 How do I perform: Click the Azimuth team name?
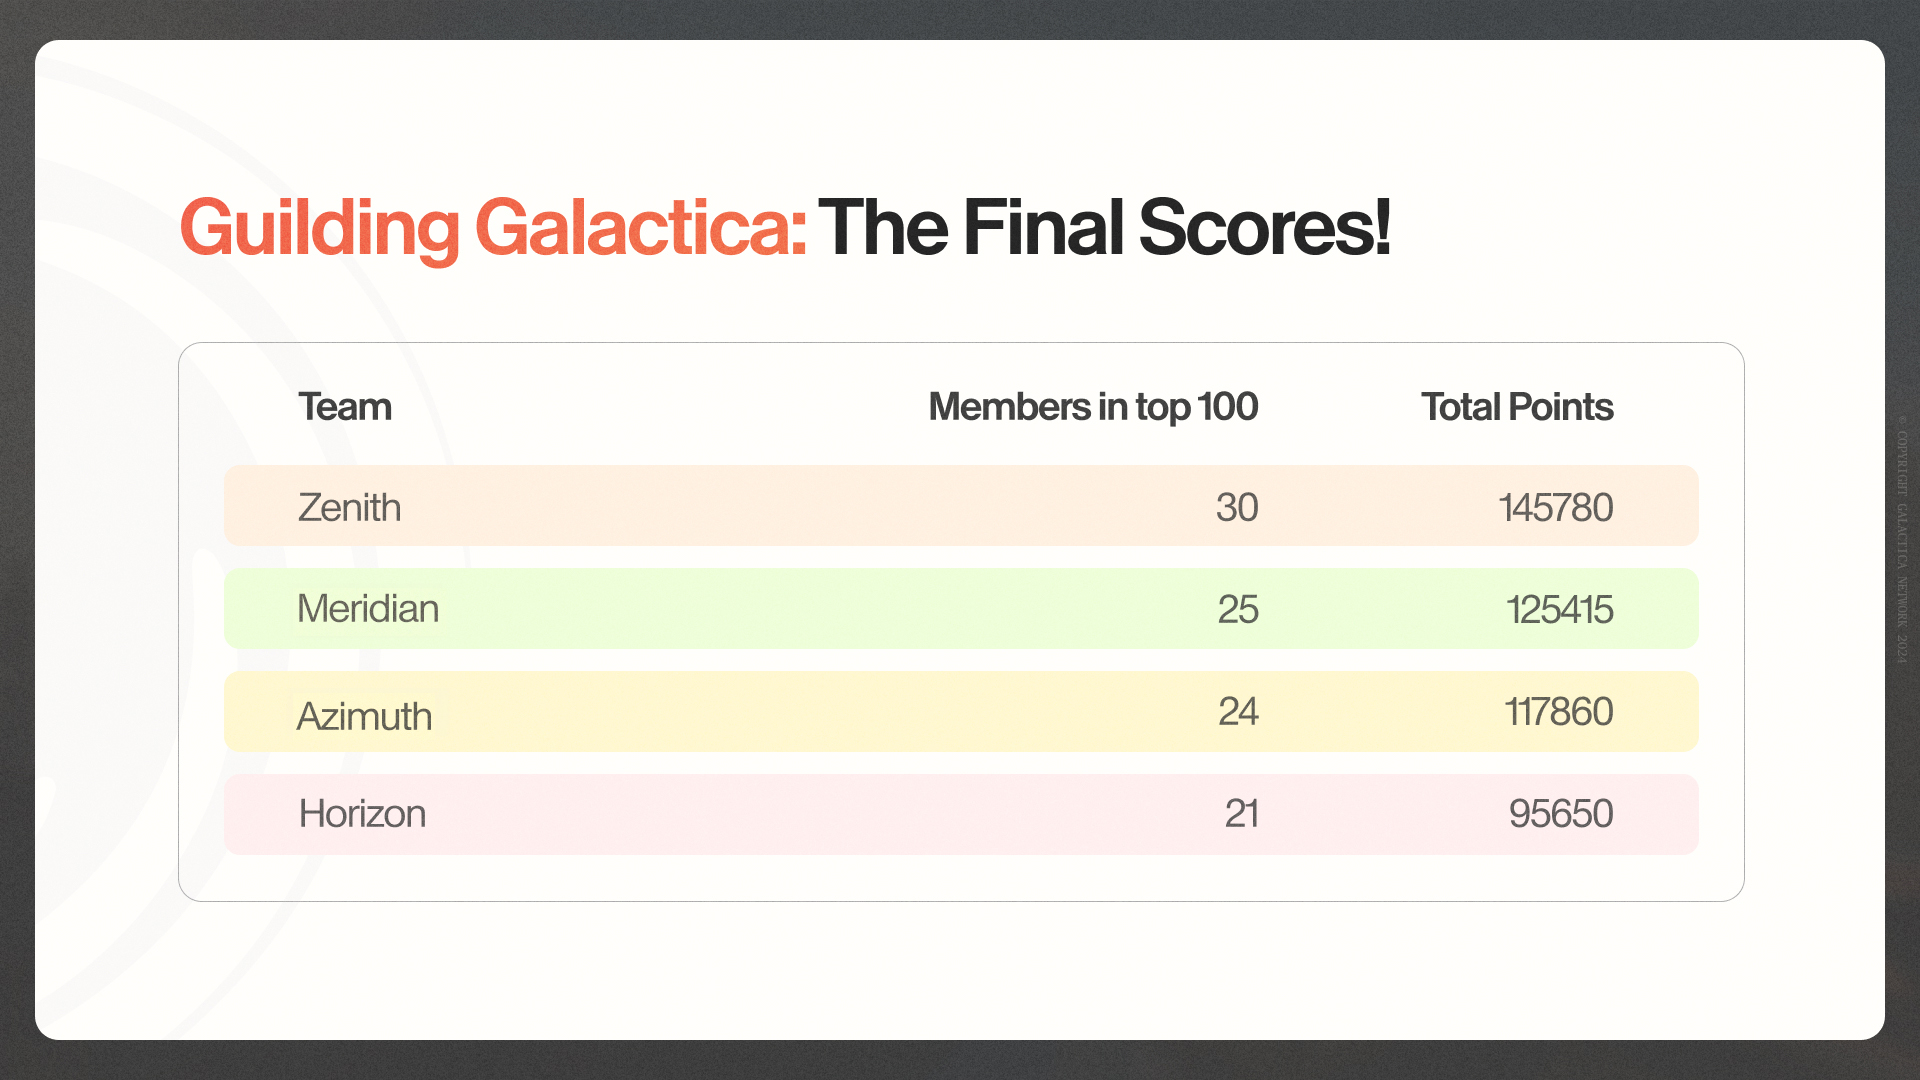pos(364,716)
